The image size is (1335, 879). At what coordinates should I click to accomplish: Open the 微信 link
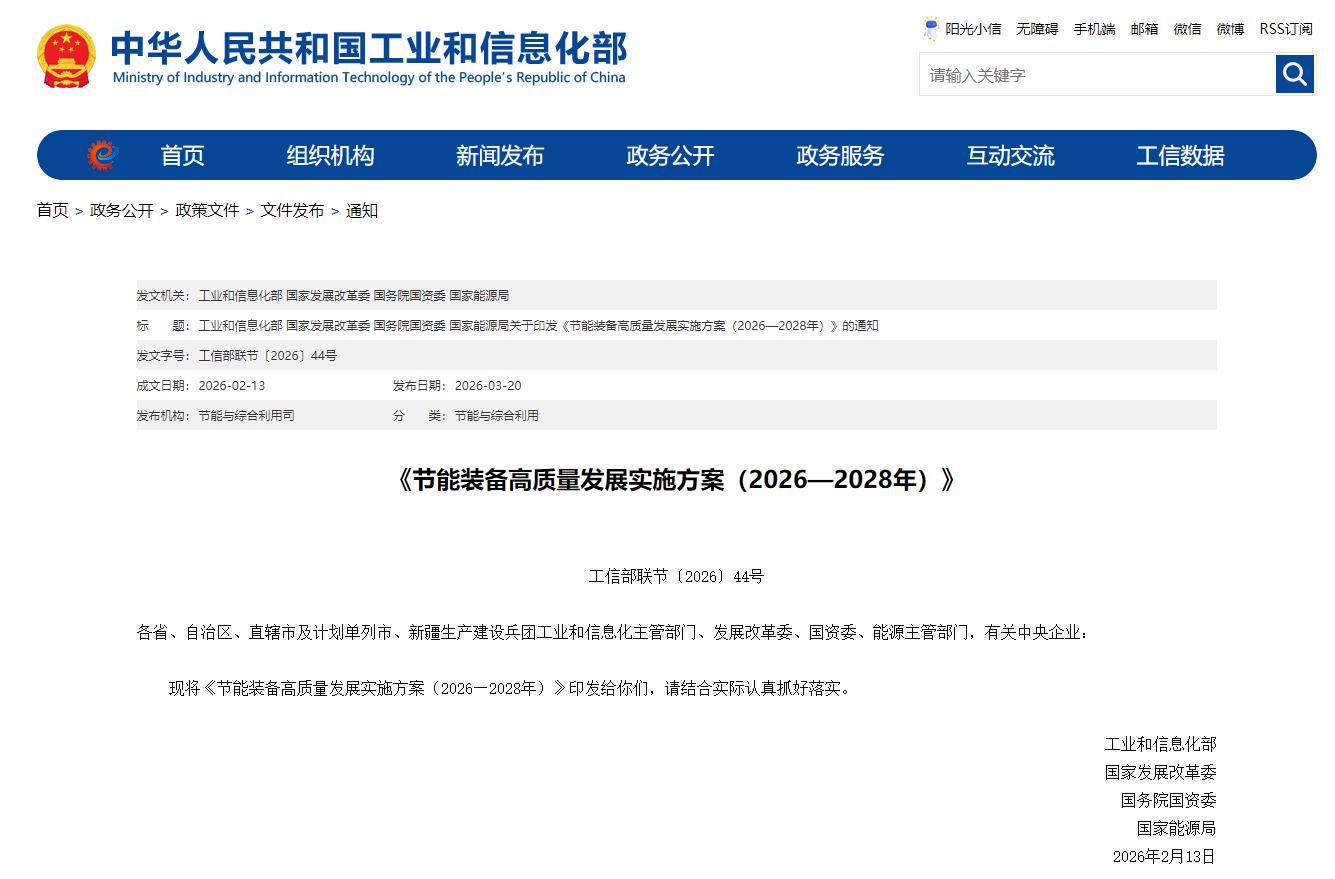point(1187,29)
